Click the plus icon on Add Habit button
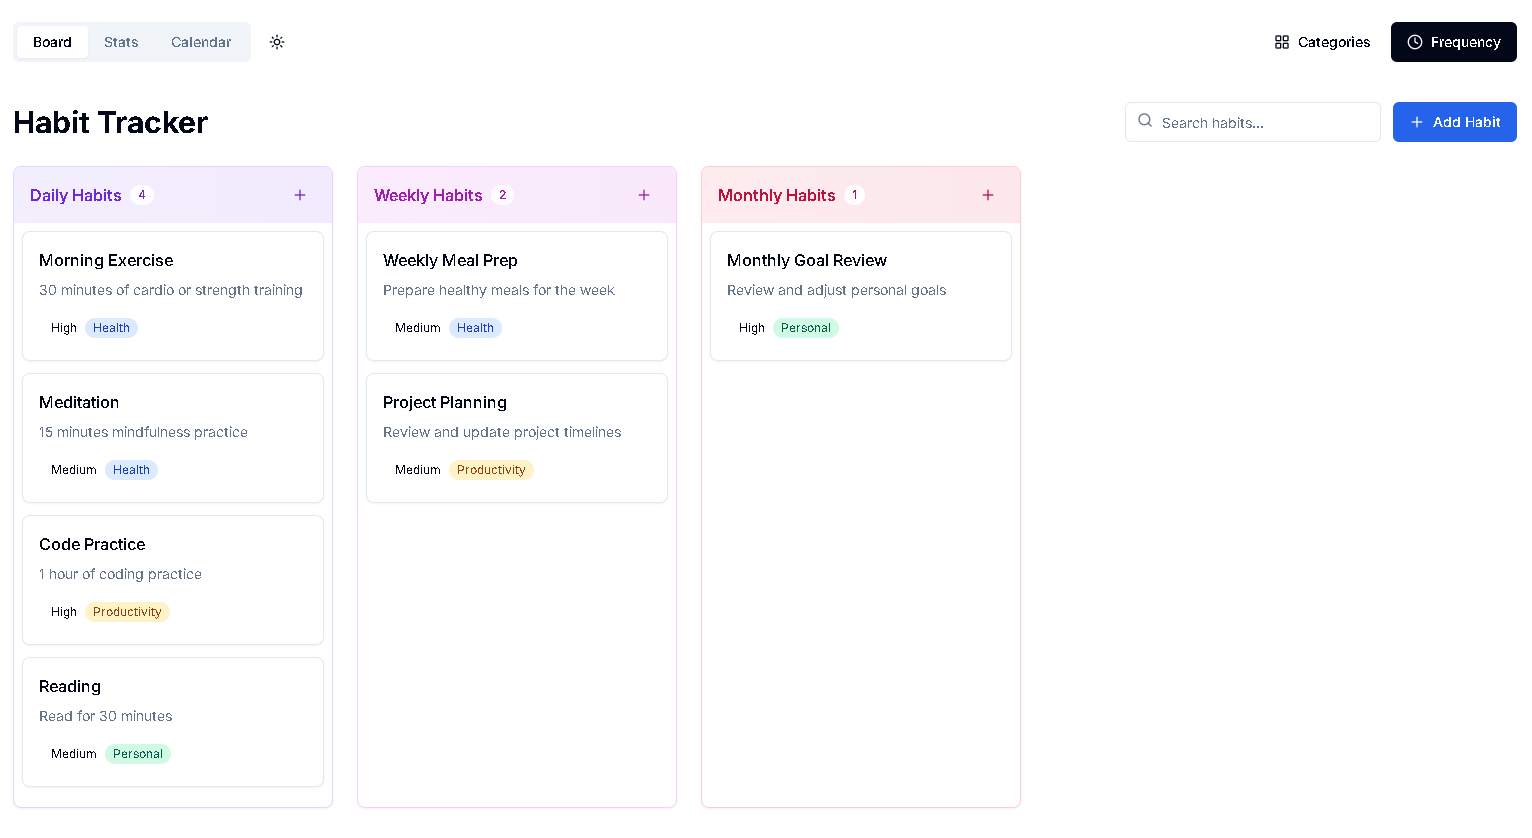The height and width of the screenshot is (838, 1532). click(x=1416, y=122)
